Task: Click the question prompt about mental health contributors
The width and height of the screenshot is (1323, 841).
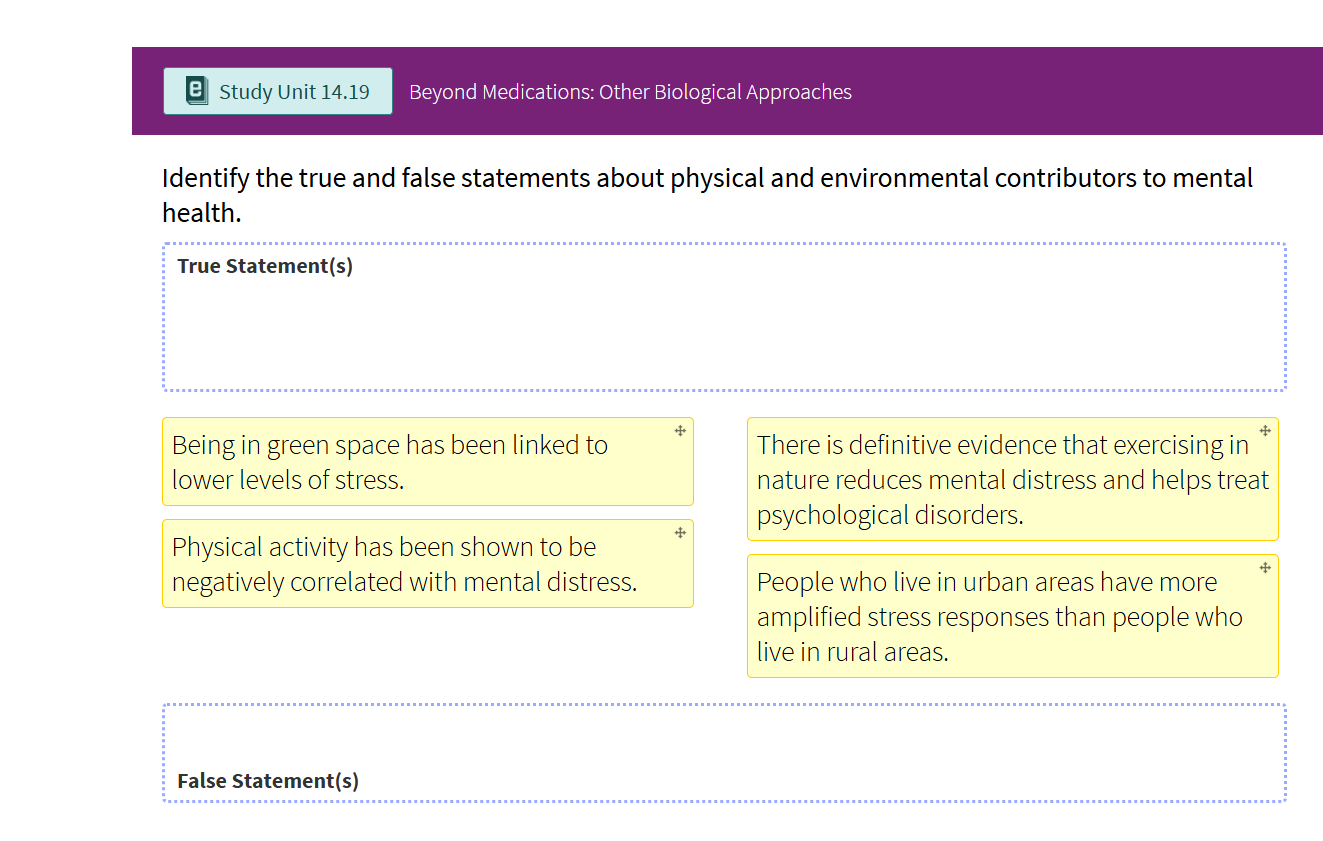Action: [706, 195]
